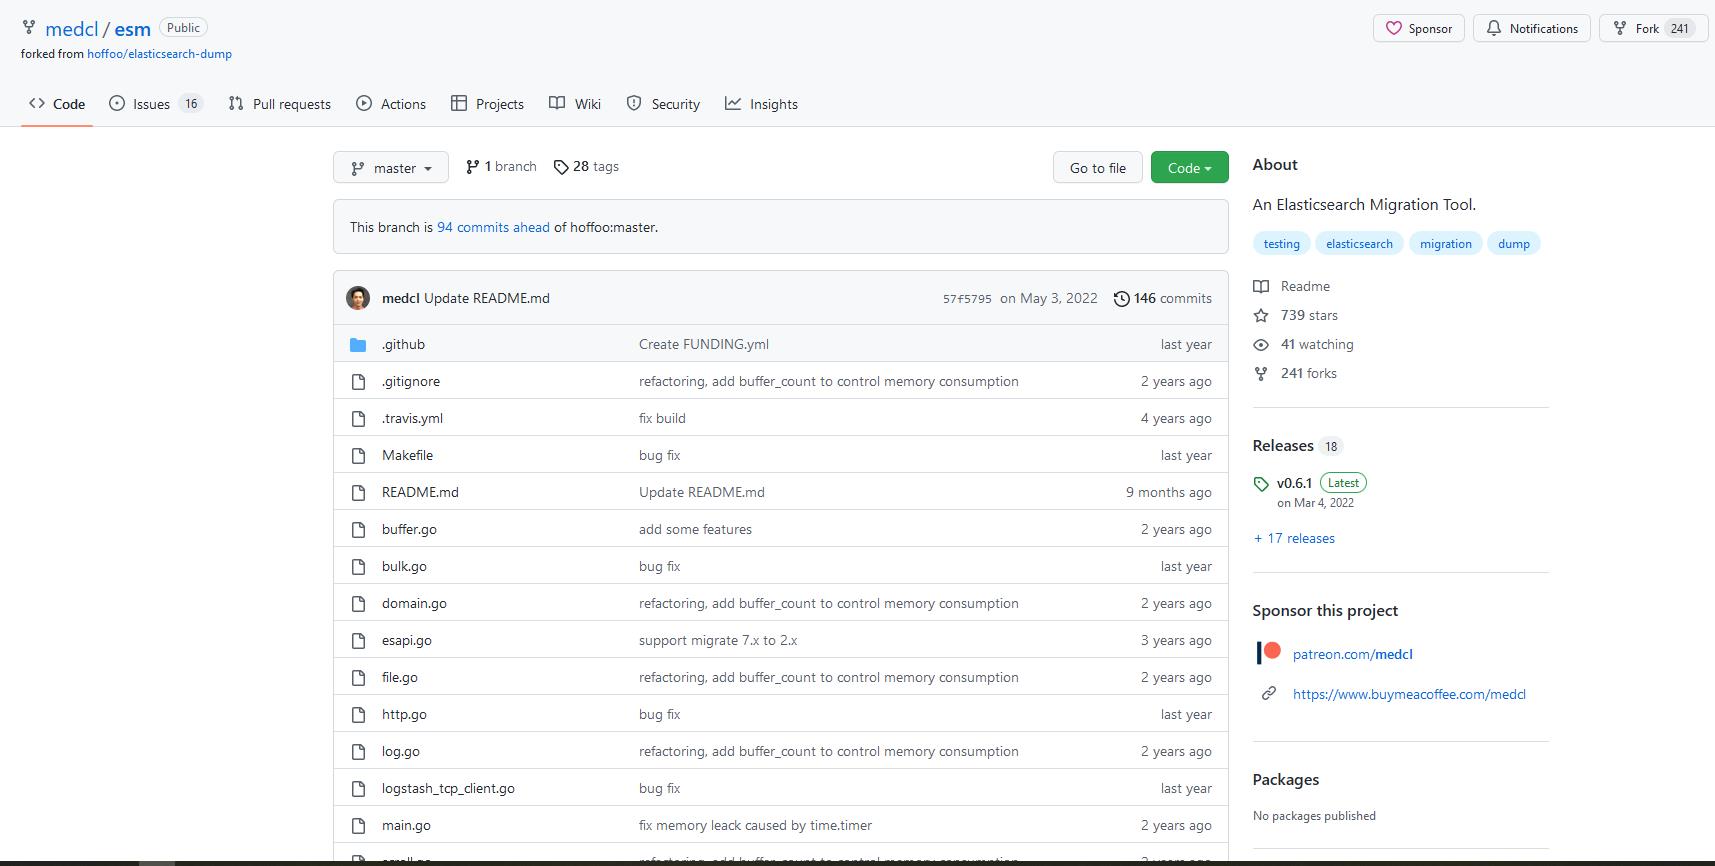
Task: Open commit hash 57f5795
Action: pos(967,299)
